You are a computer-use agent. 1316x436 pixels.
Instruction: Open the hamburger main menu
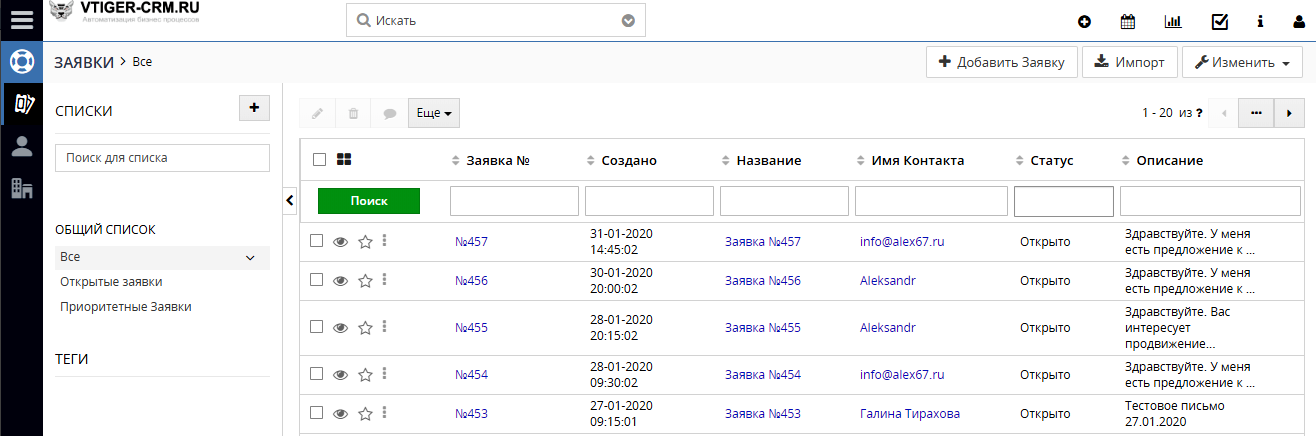tap(21, 20)
